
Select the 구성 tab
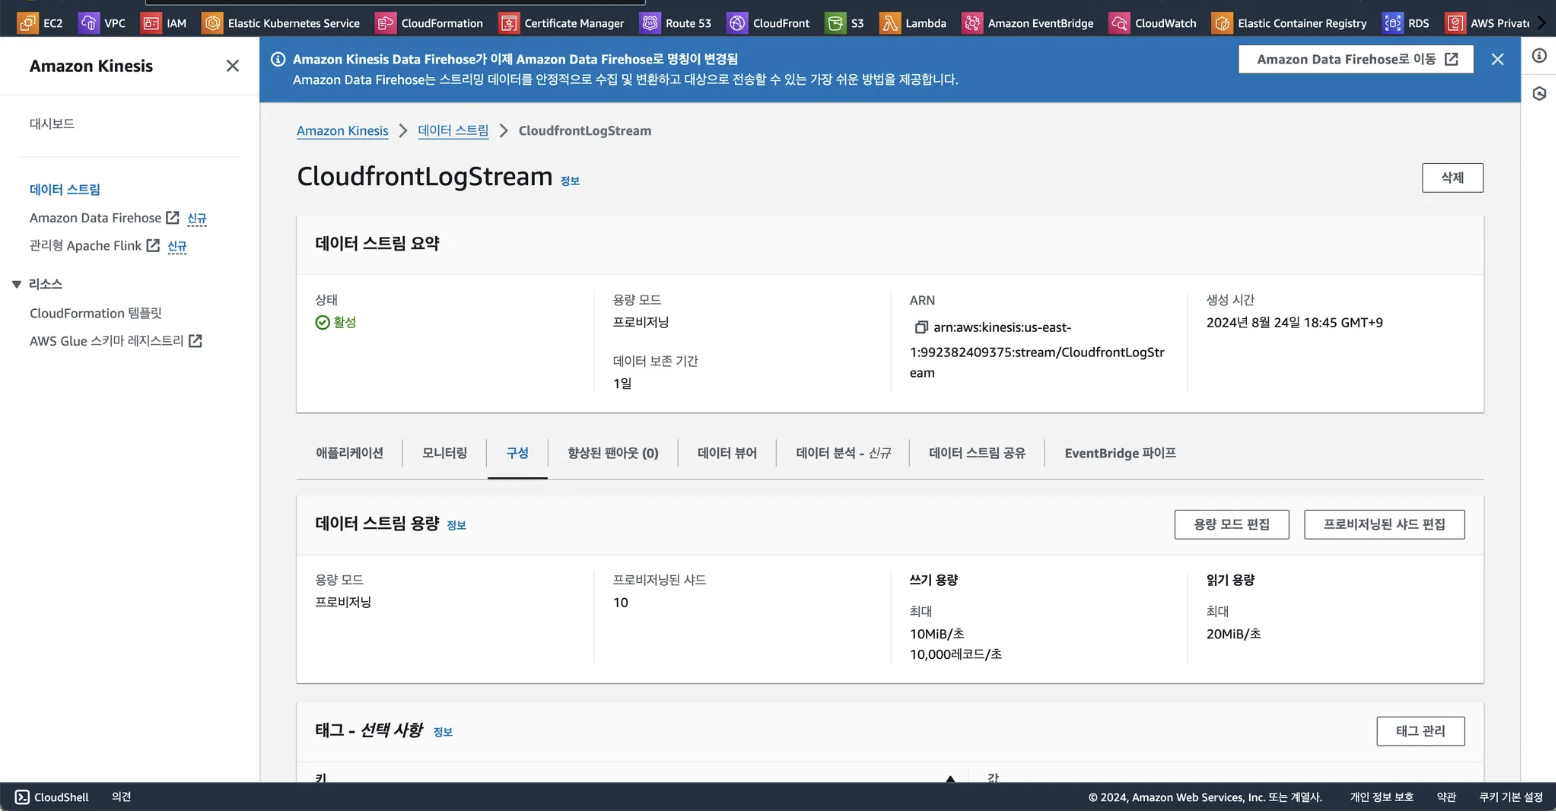517,453
